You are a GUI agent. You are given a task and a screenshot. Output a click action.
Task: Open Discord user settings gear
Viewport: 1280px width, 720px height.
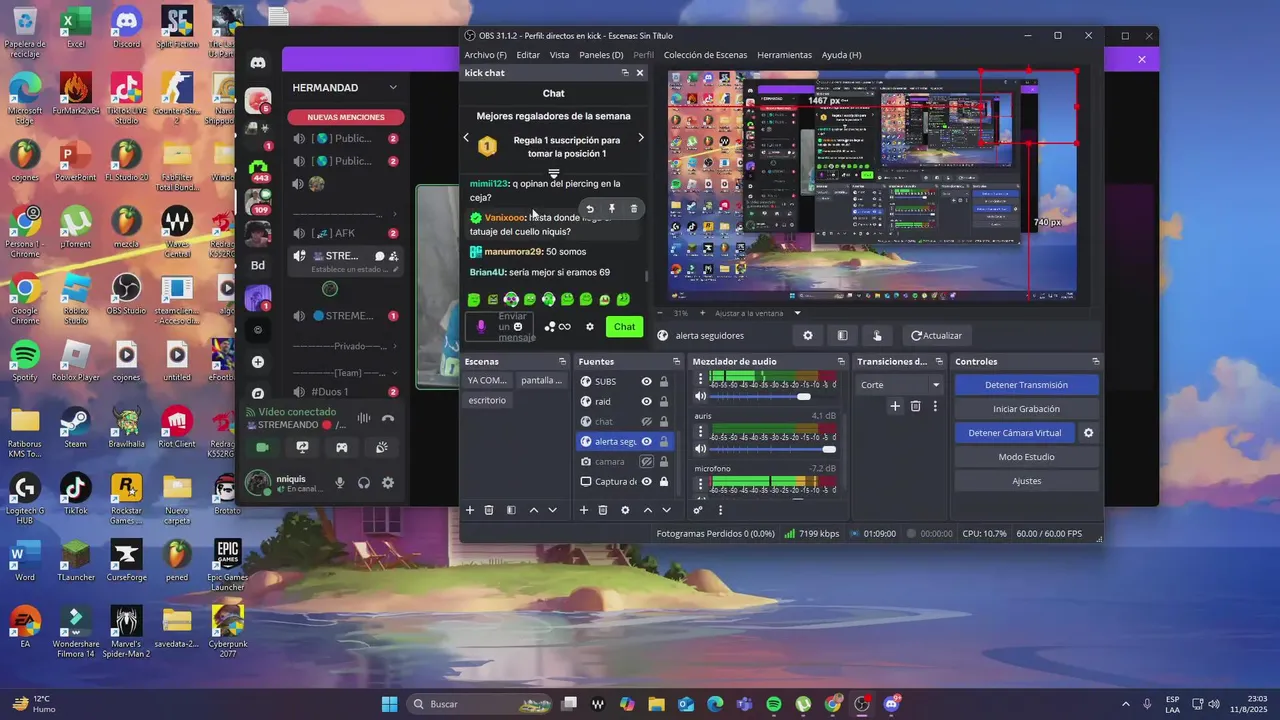coord(388,483)
